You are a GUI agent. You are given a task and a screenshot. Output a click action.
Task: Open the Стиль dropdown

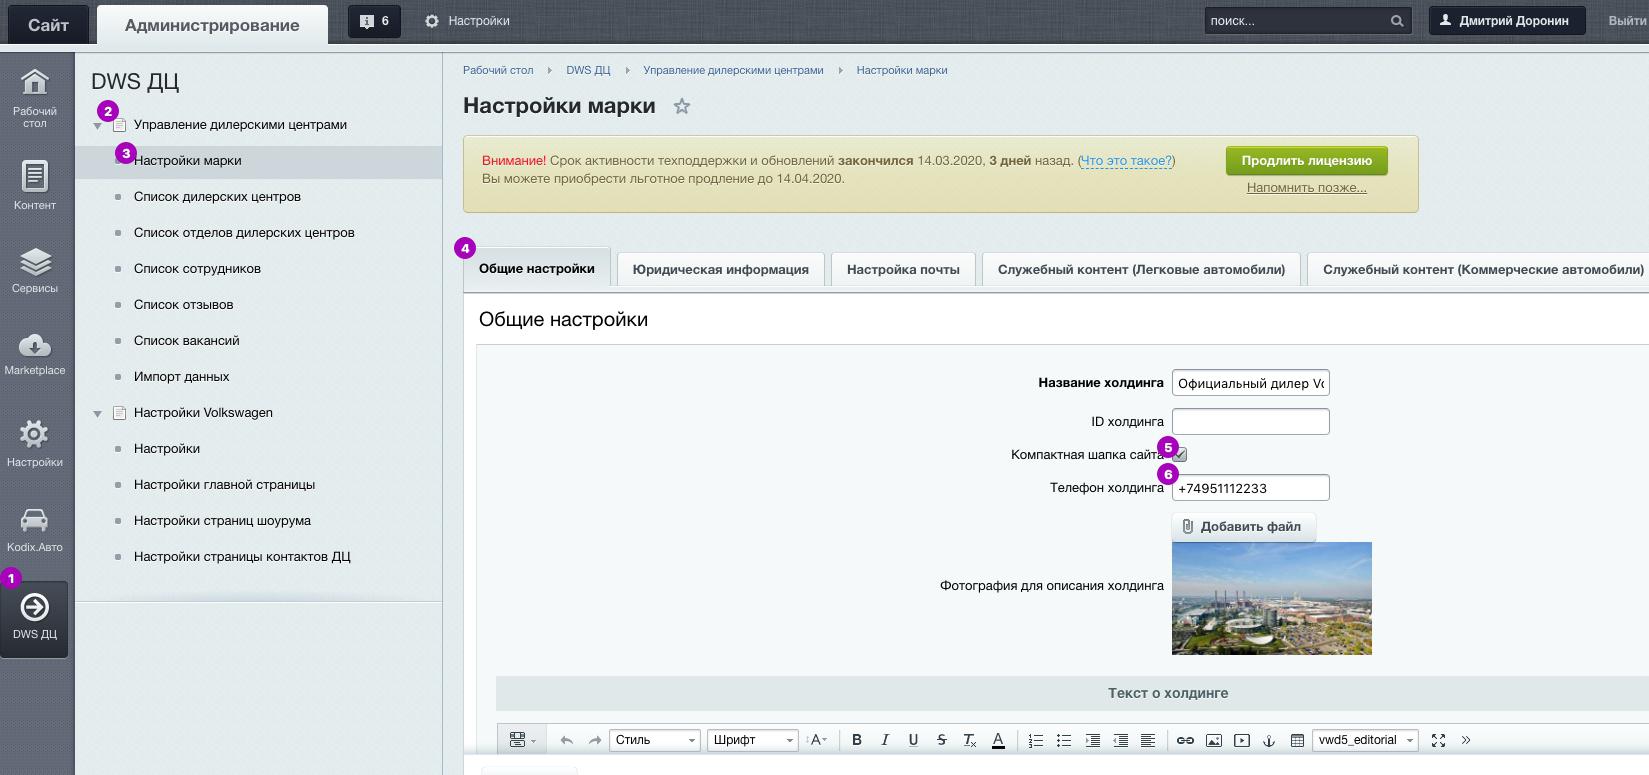(654, 740)
